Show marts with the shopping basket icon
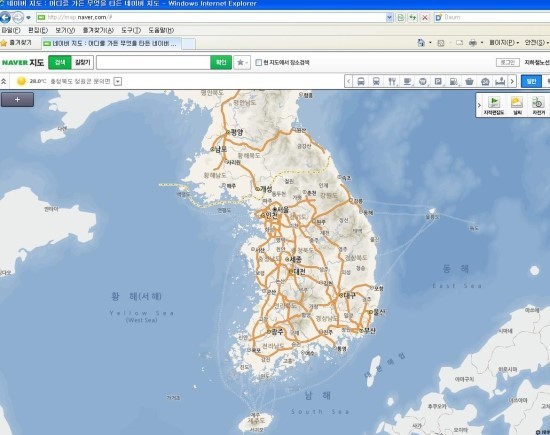Image resolution: width=550 pixels, height=435 pixels. (469, 81)
